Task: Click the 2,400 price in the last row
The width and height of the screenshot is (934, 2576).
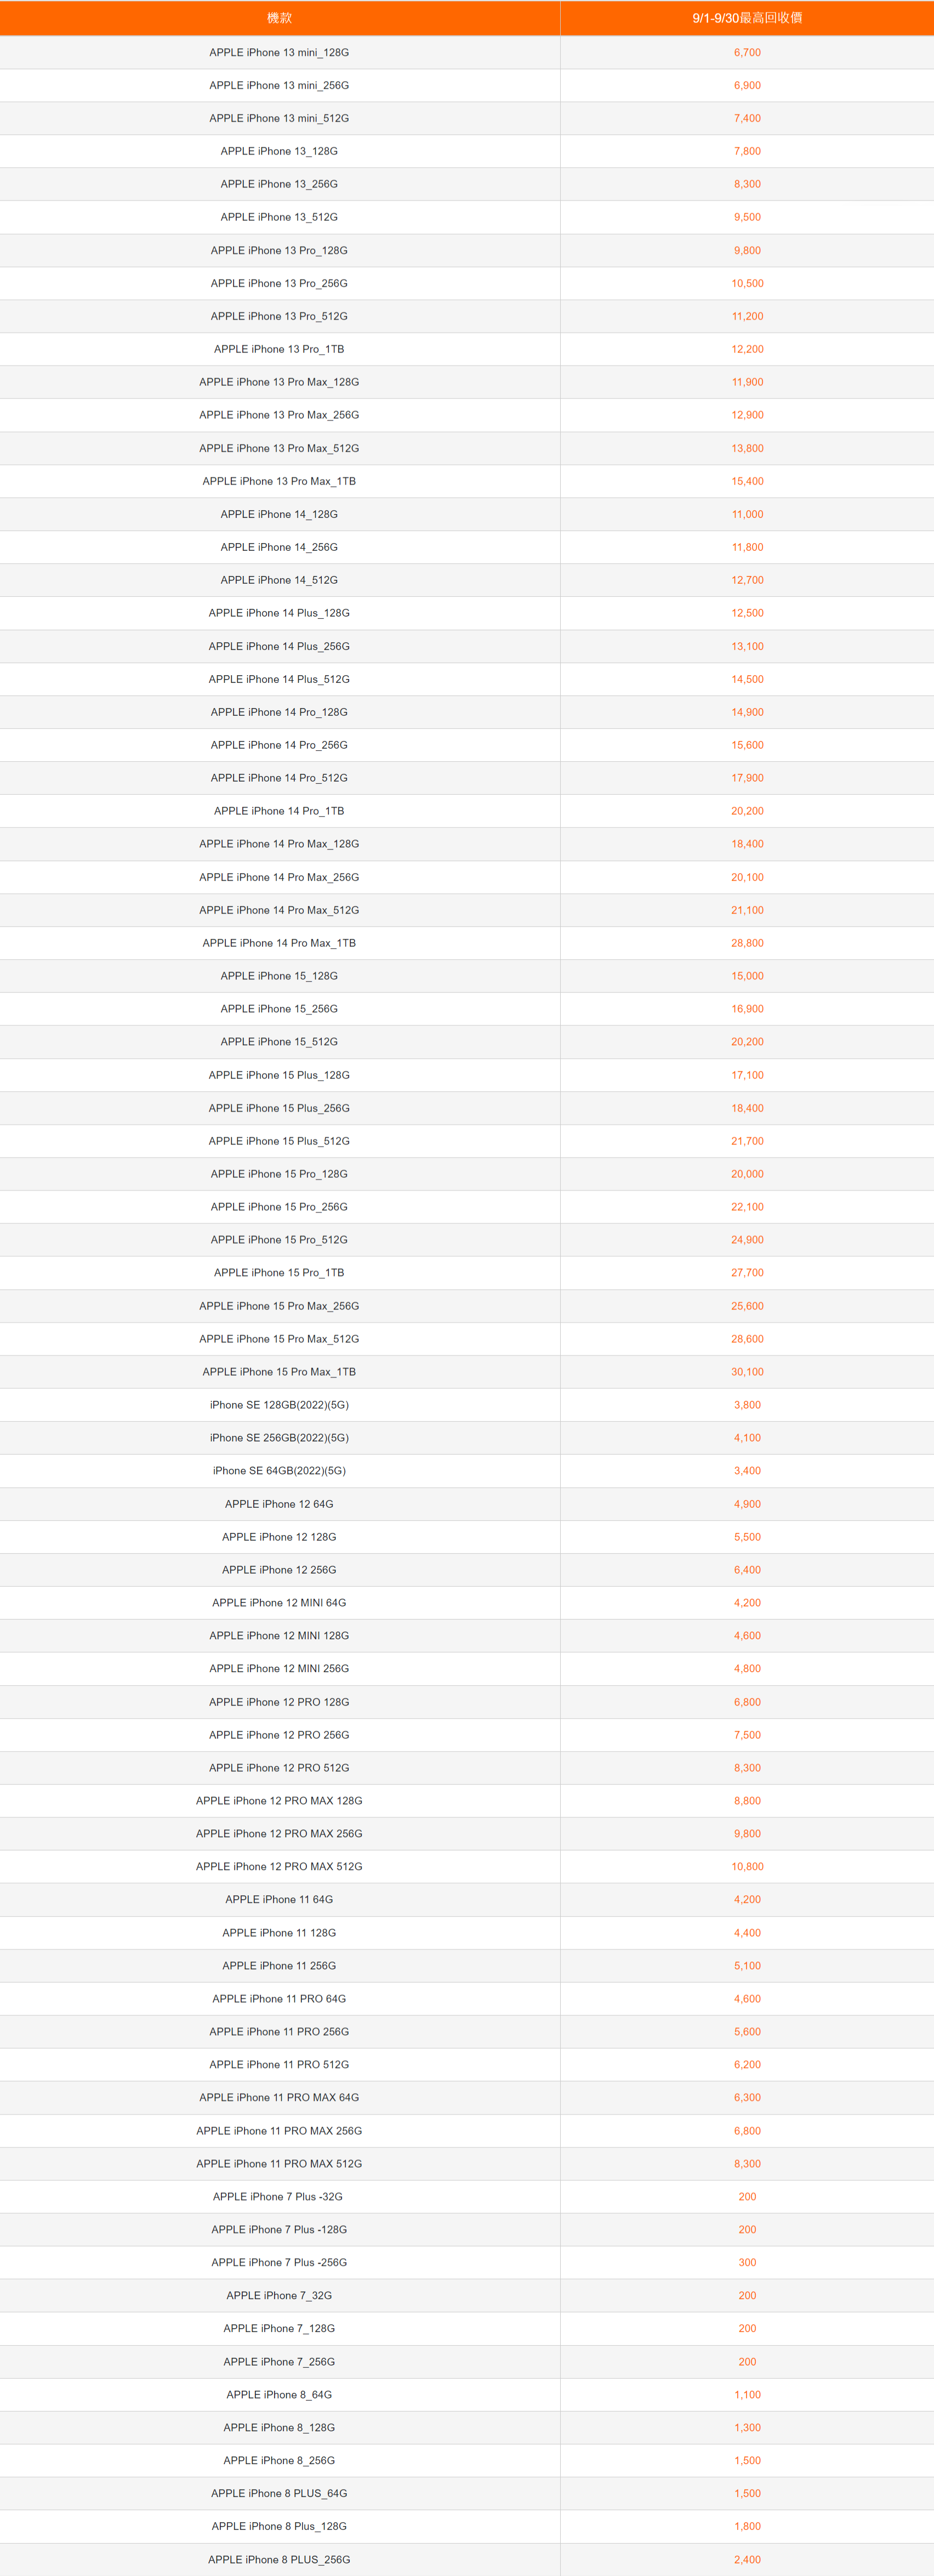Action: point(746,2559)
